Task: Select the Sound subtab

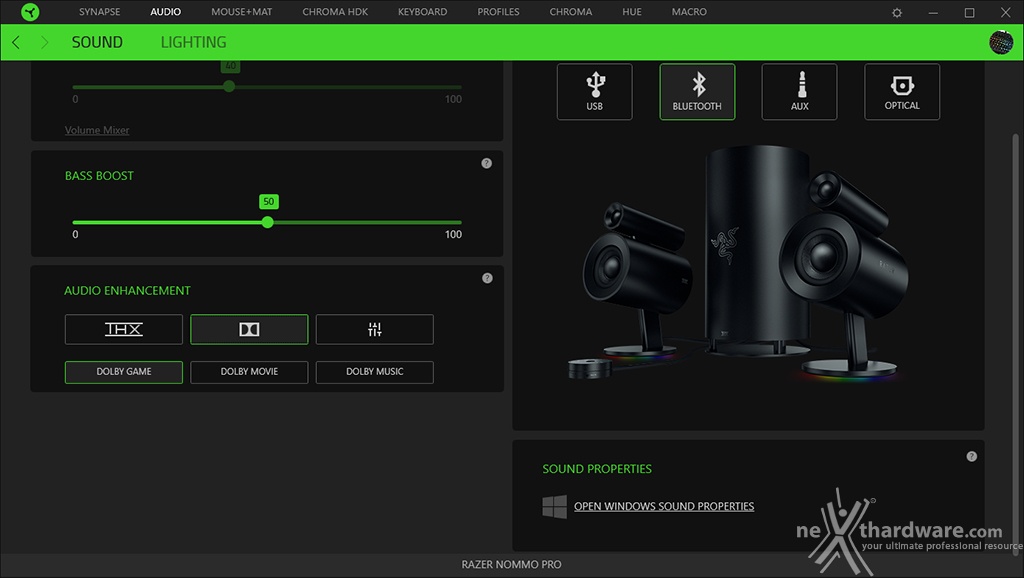Action: 97,42
